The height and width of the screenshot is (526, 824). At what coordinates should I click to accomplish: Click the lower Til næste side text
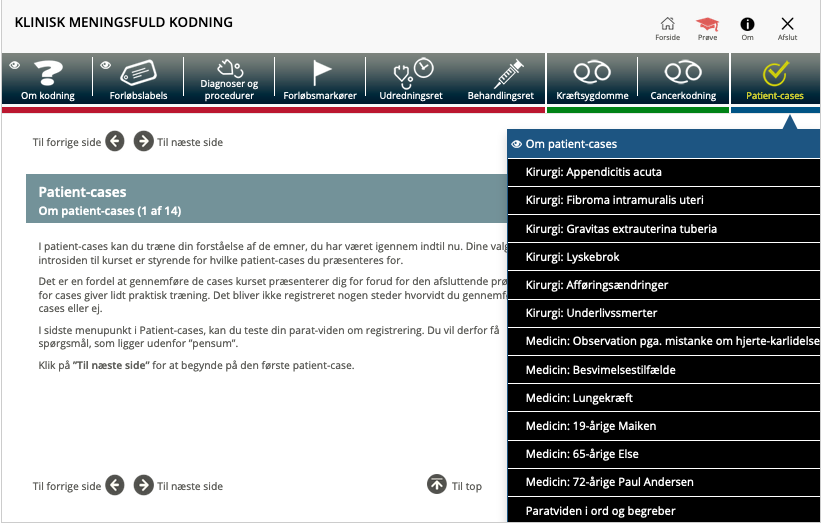click(x=190, y=487)
